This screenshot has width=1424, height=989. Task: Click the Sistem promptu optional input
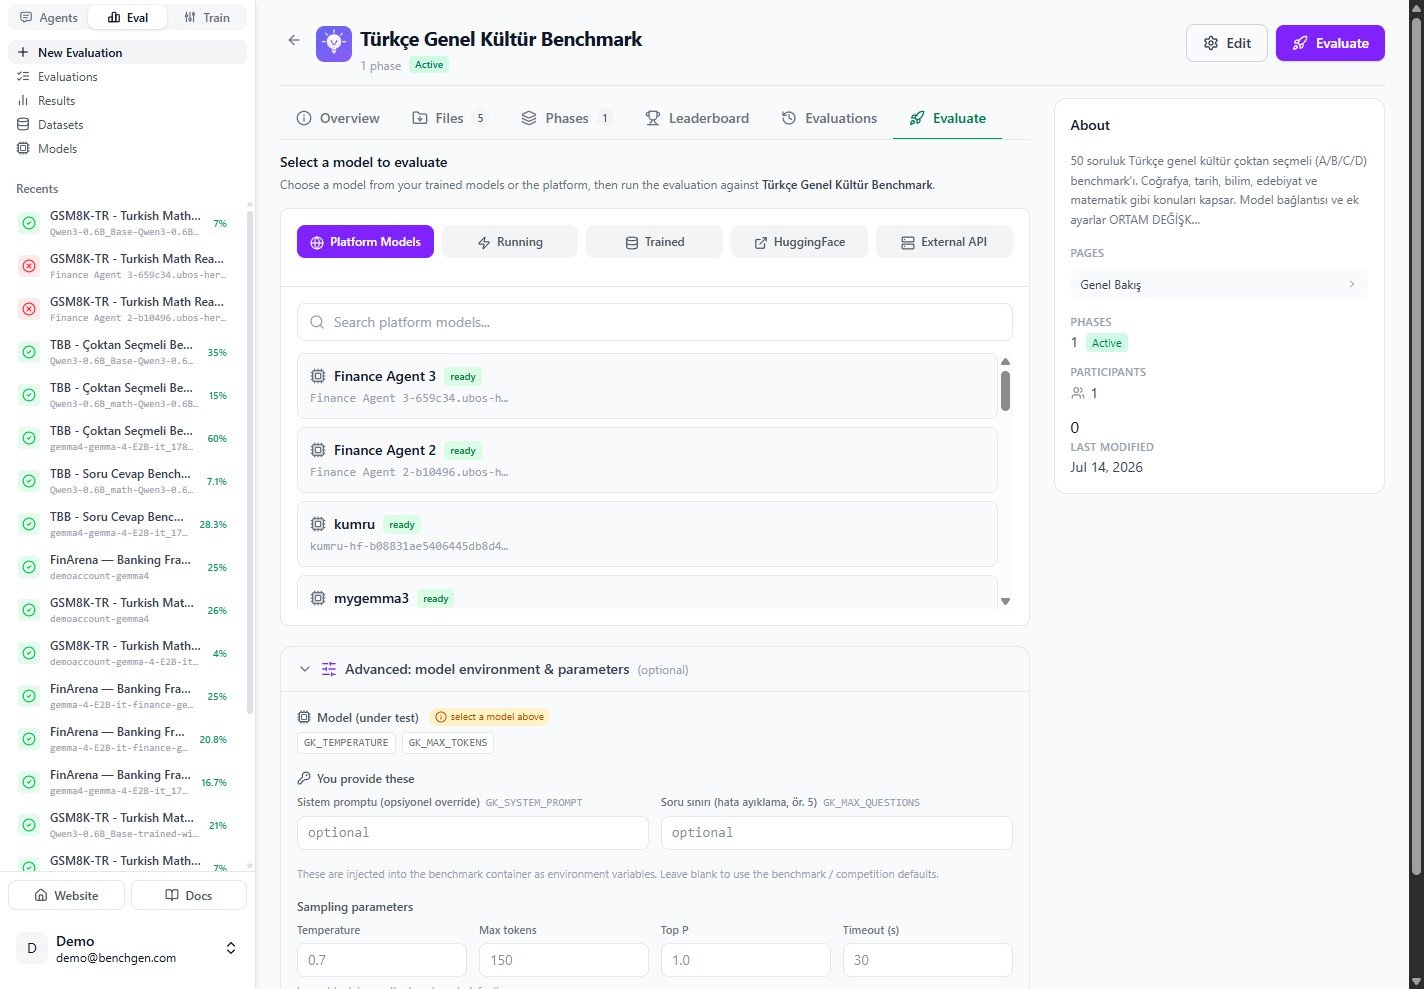(x=473, y=833)
